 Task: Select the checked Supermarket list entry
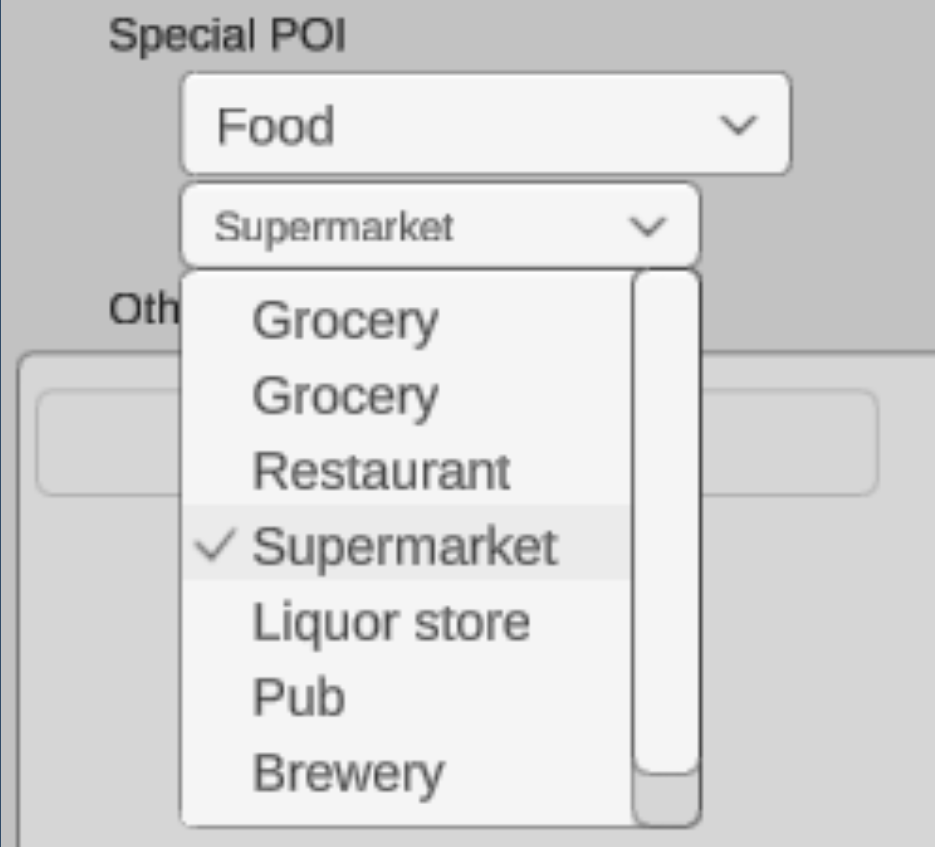[x=405, y=546]
